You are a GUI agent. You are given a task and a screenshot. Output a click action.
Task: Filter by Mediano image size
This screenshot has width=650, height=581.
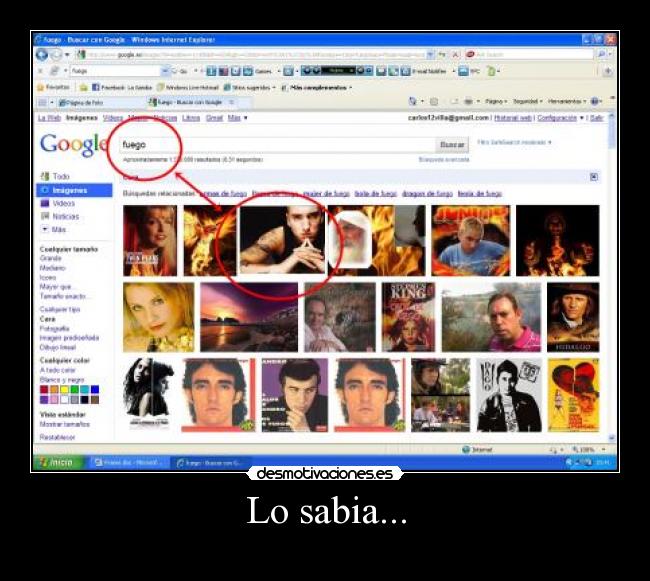pos(53,268)
